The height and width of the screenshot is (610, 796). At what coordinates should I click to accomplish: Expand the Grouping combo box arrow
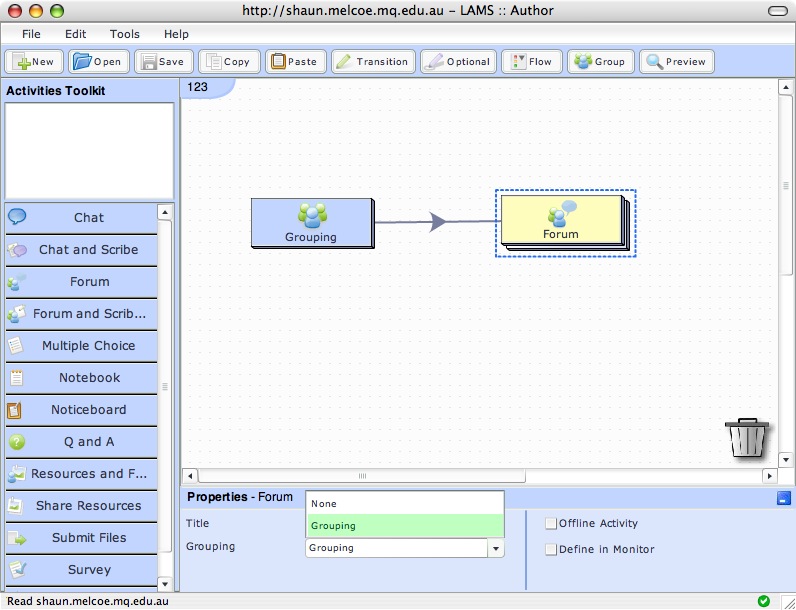(495, 548)
